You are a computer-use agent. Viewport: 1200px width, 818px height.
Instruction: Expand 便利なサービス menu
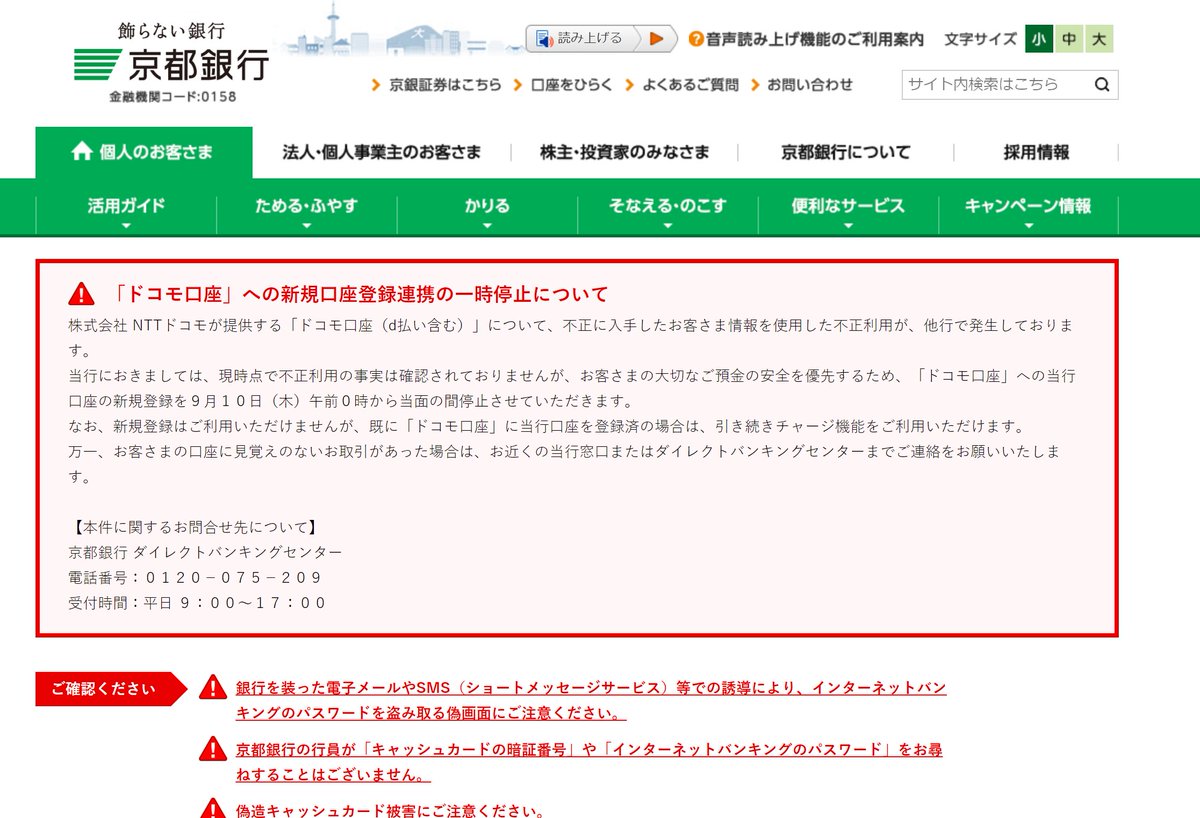pyautogui.click(x=848, y=208)
